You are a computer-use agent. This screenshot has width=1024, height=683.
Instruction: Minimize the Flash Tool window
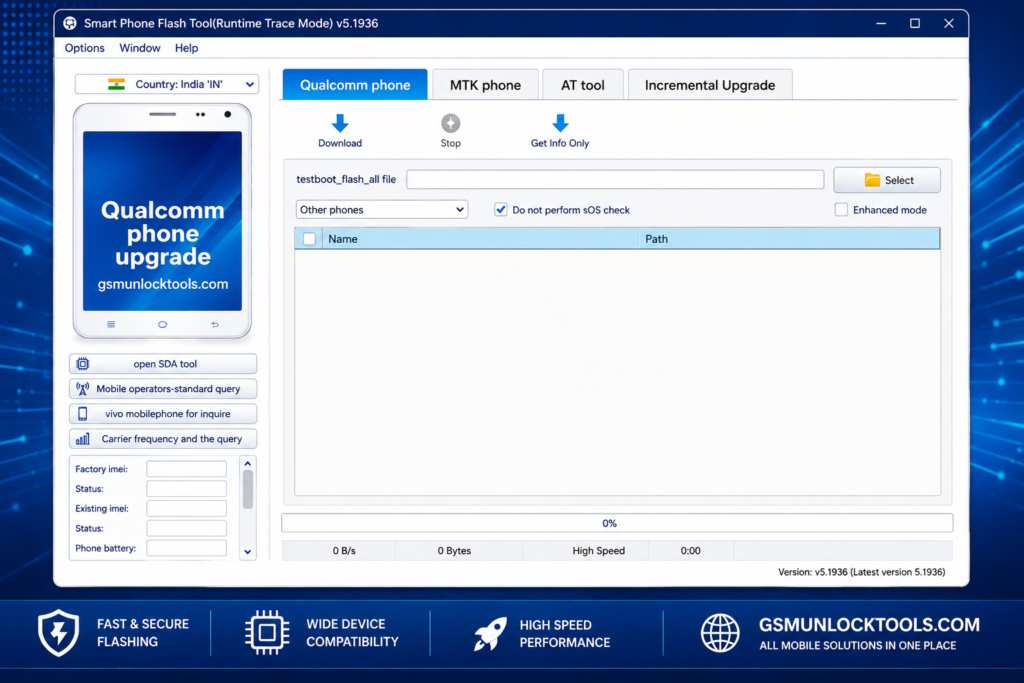[x=881, y=24]
